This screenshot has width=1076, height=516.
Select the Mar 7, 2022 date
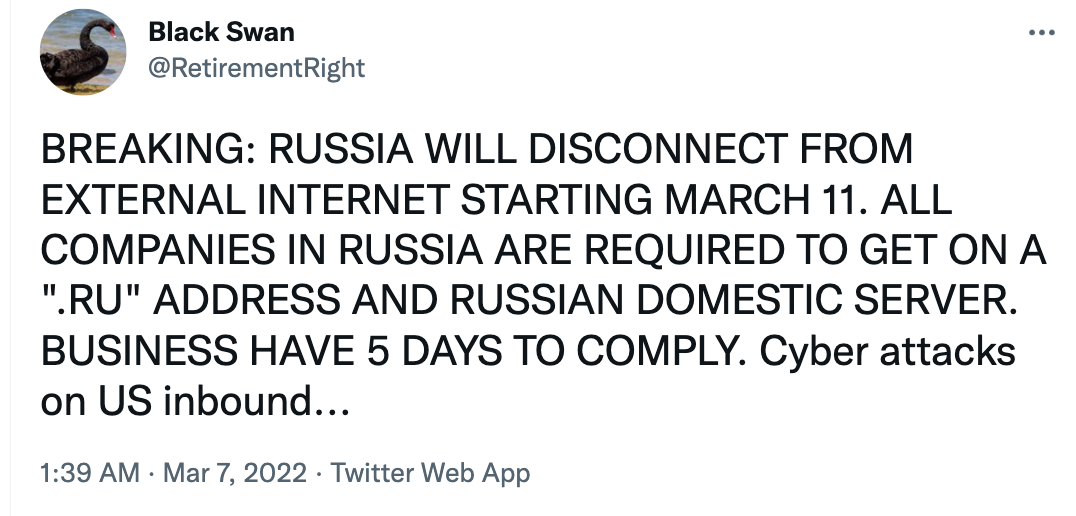[234, 473]
